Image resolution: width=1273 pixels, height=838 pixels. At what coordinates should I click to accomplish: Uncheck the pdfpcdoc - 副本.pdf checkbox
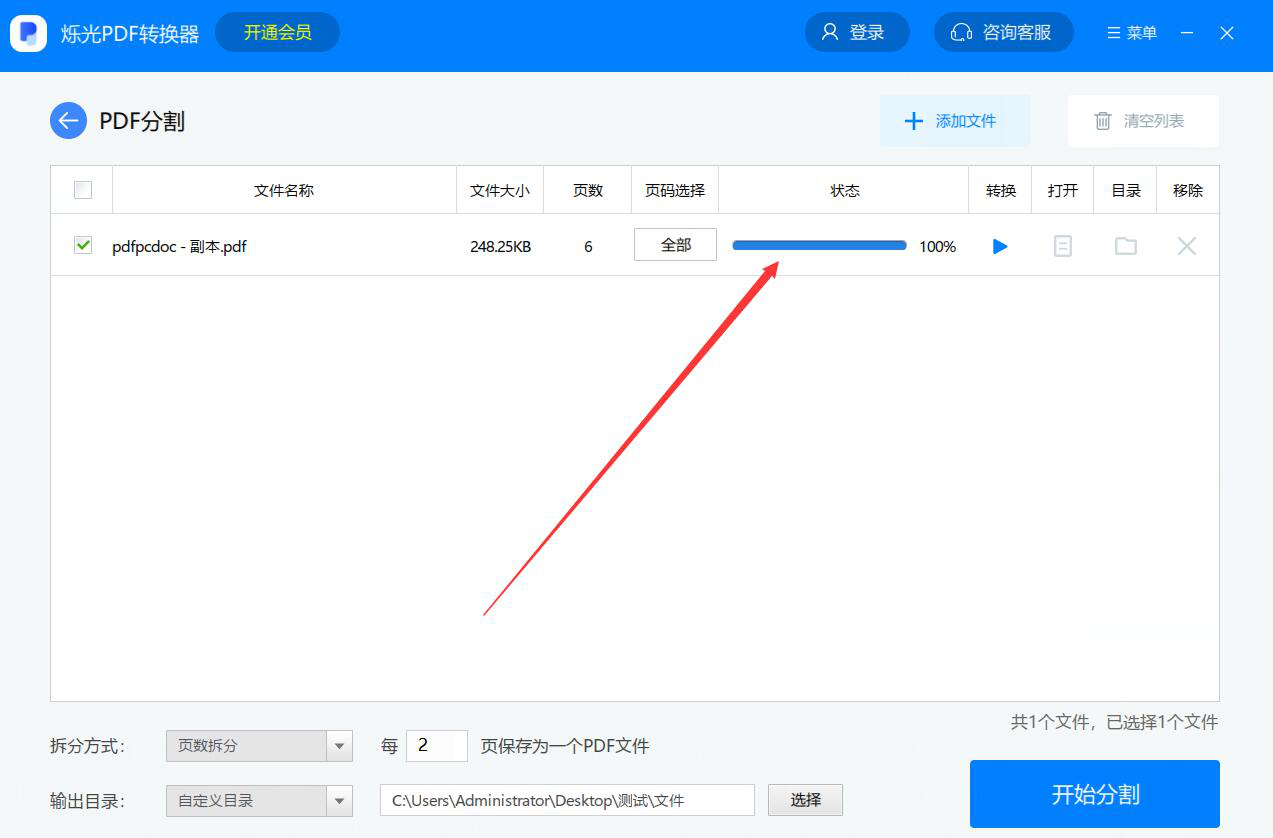[83, 245]
